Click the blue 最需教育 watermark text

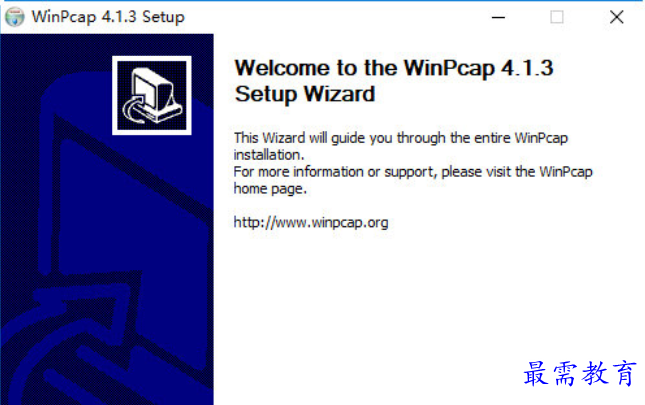(x=580, y=373)
